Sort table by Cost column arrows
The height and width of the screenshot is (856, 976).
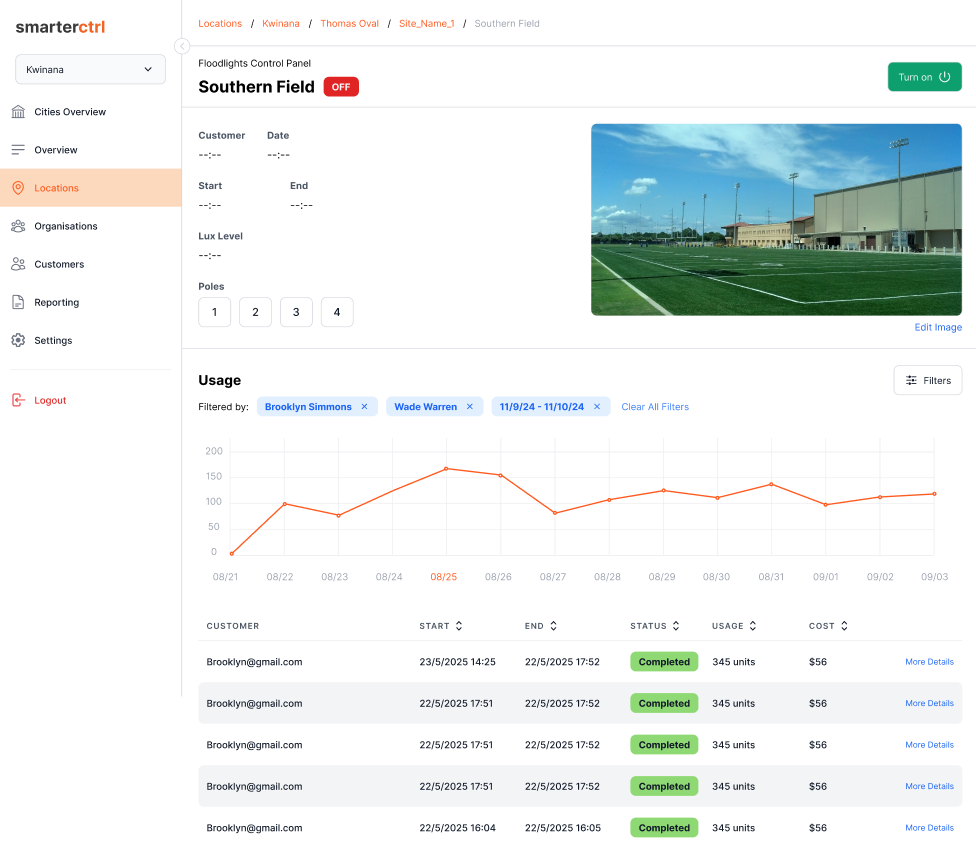[x=844, y=626]
